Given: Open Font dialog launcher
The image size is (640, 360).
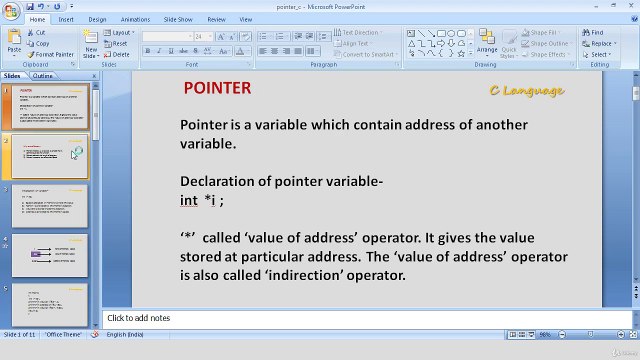Looking at the screenshot, I should pos(248,64).
